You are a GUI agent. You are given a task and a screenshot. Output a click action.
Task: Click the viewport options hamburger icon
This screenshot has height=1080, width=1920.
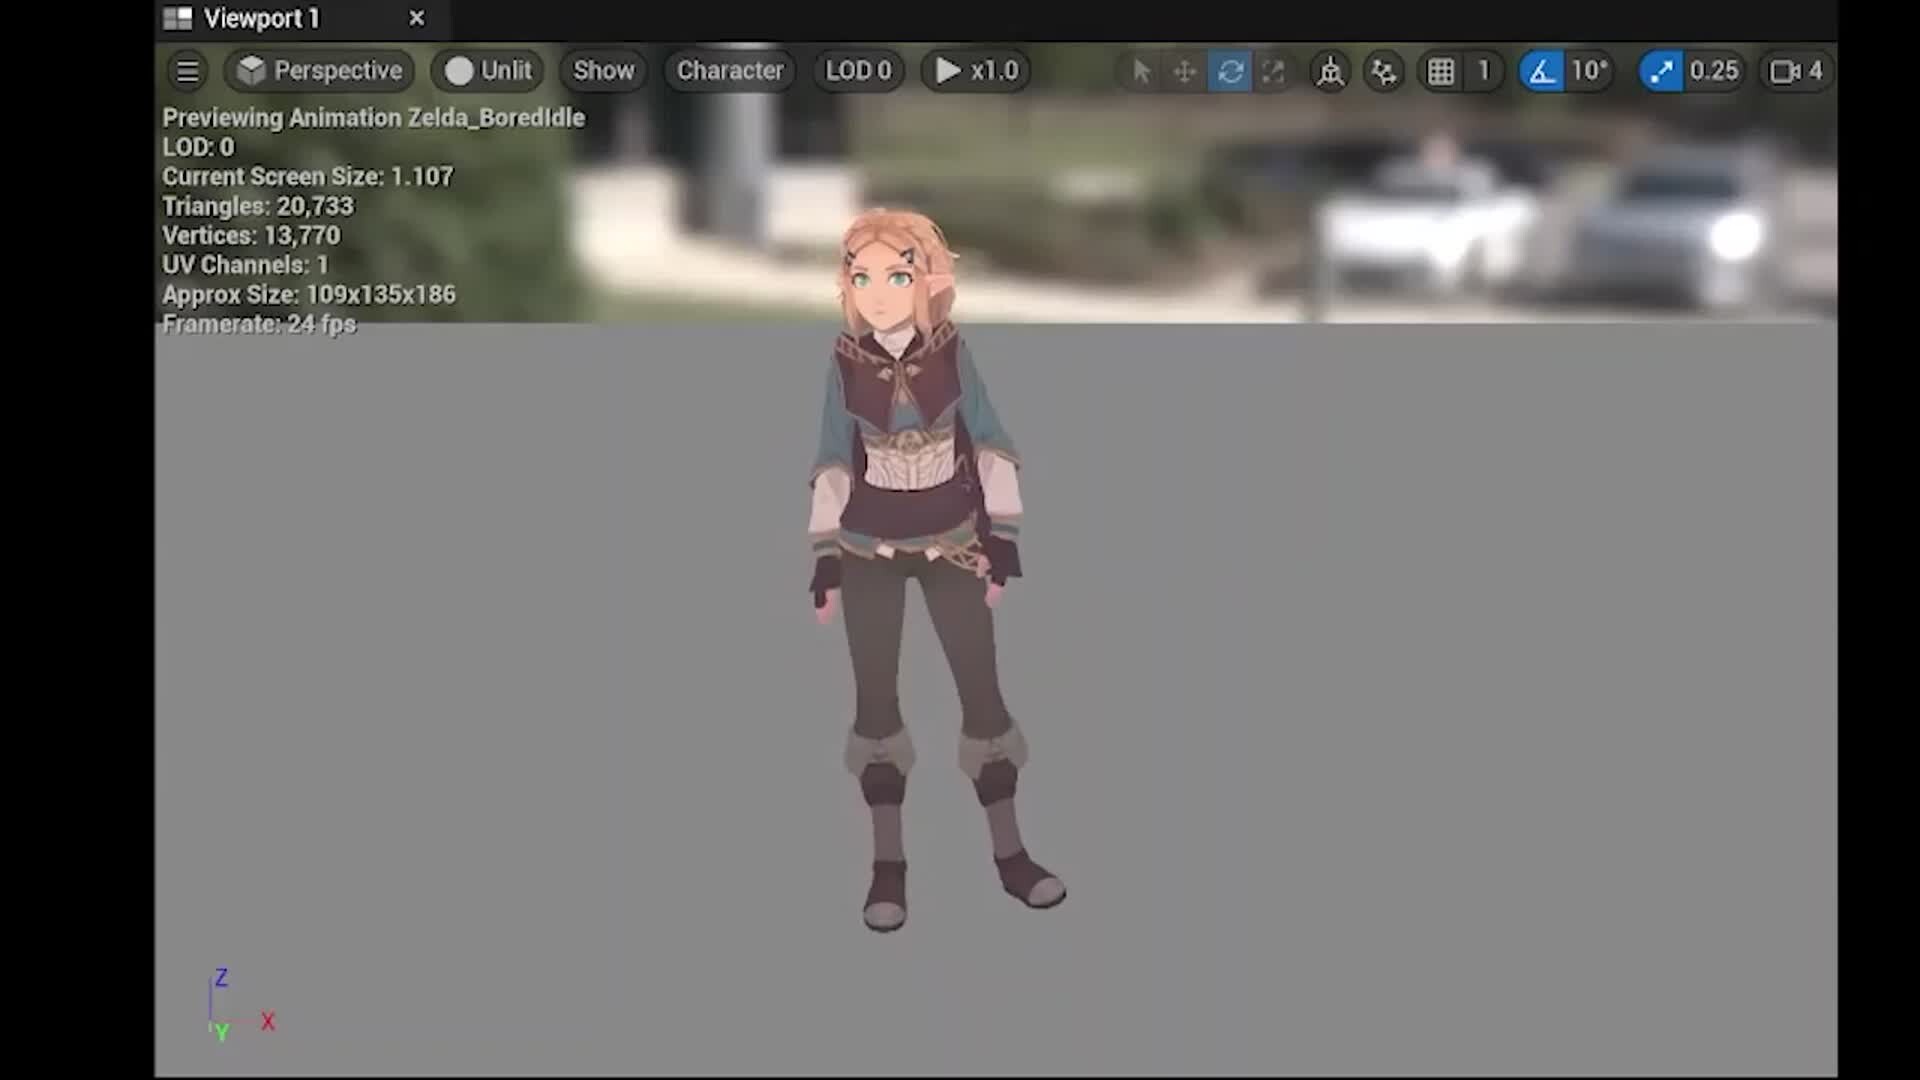click(187, 70)
